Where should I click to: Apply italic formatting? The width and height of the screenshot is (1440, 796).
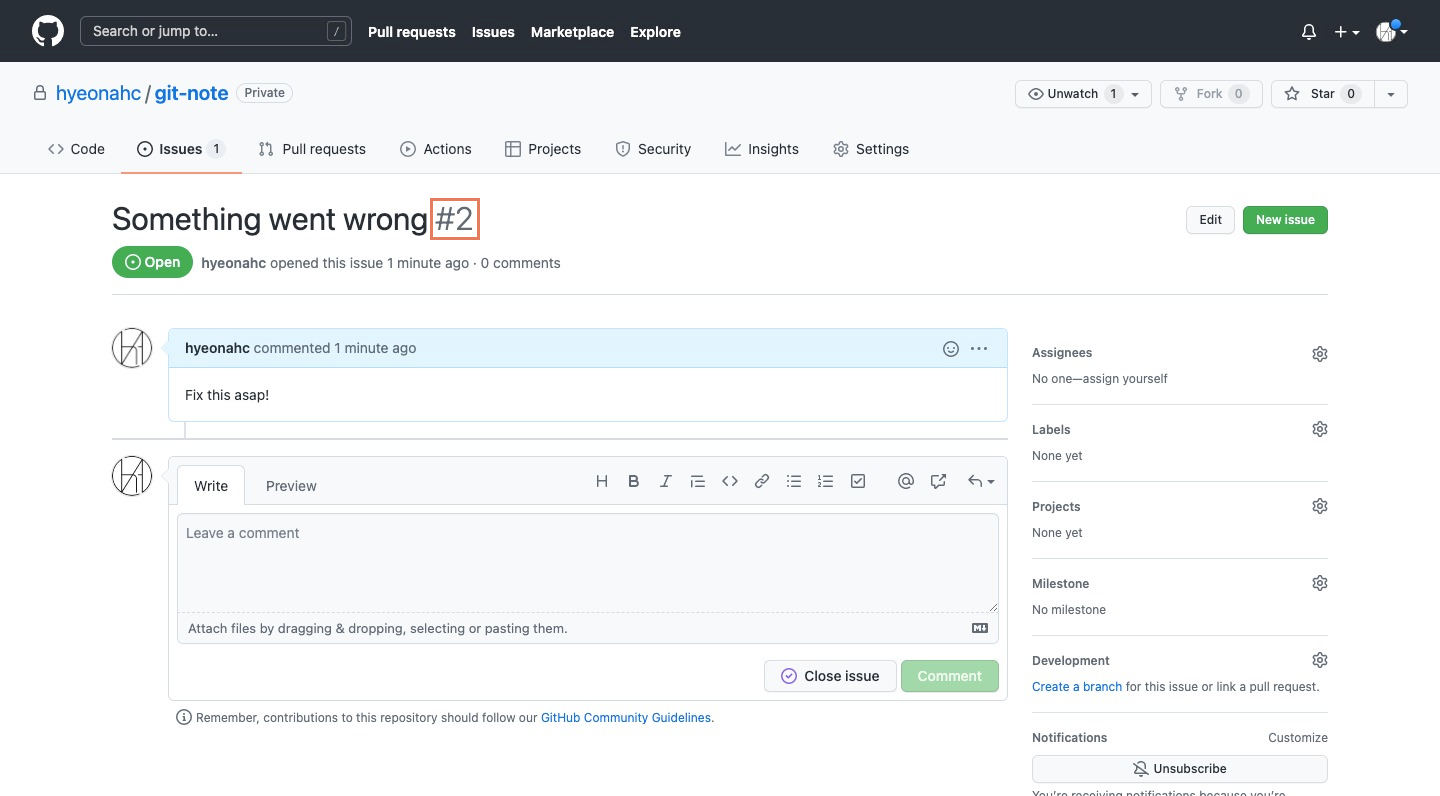(x=666, y=481)
